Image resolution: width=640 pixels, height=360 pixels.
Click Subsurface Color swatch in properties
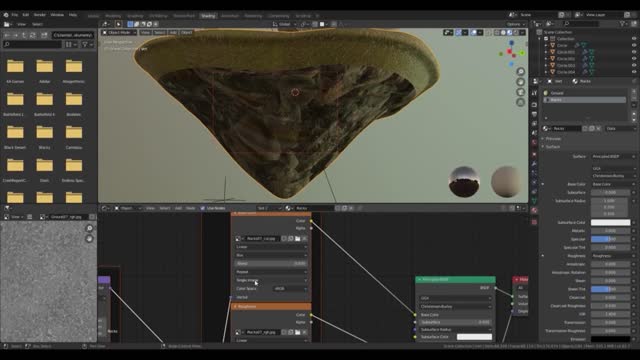tap(611, 222)
